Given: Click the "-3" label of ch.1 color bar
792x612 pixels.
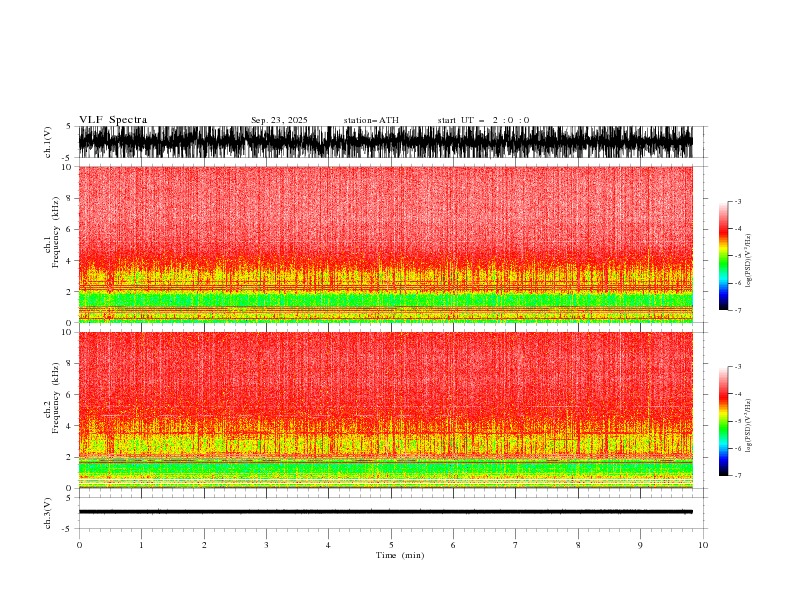Looking at the screenshot, I should click(737, 201).
